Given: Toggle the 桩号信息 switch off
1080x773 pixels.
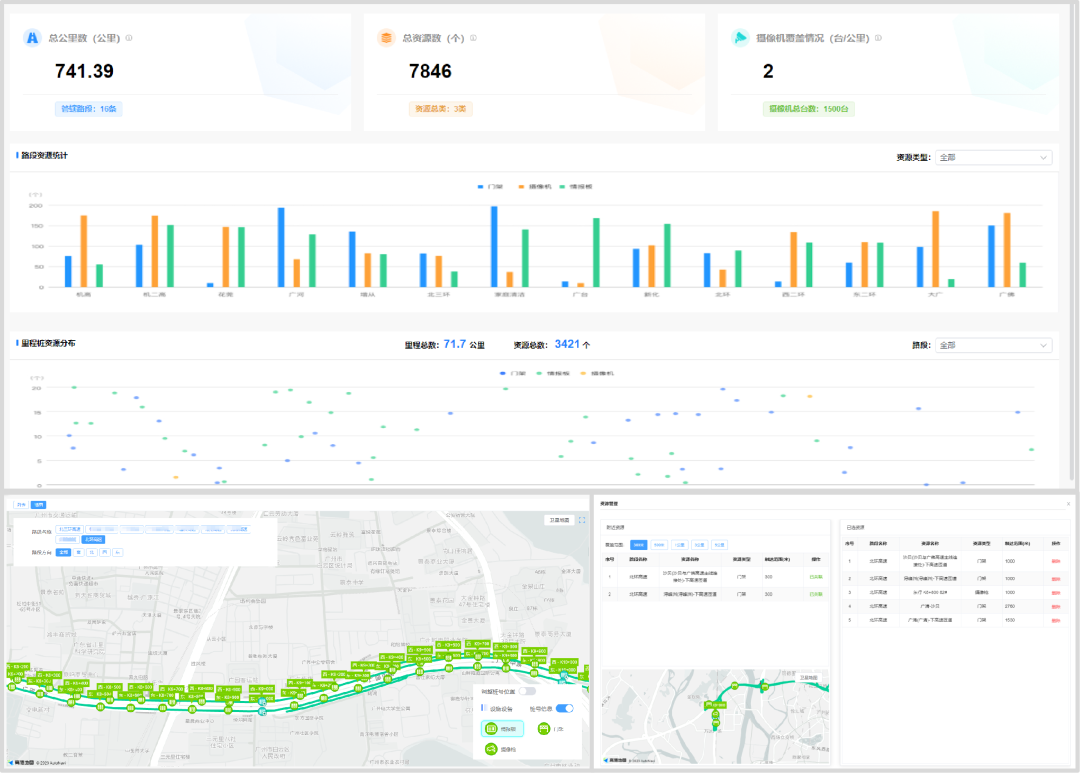Looking at the screenshot, I should click(564, 708).
